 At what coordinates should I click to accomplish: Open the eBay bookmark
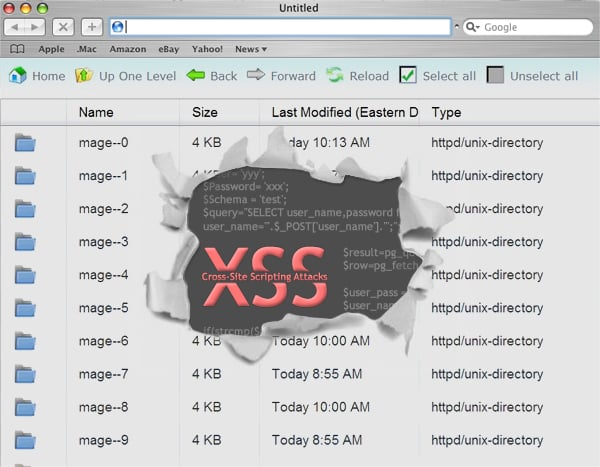tap(169, 49)
